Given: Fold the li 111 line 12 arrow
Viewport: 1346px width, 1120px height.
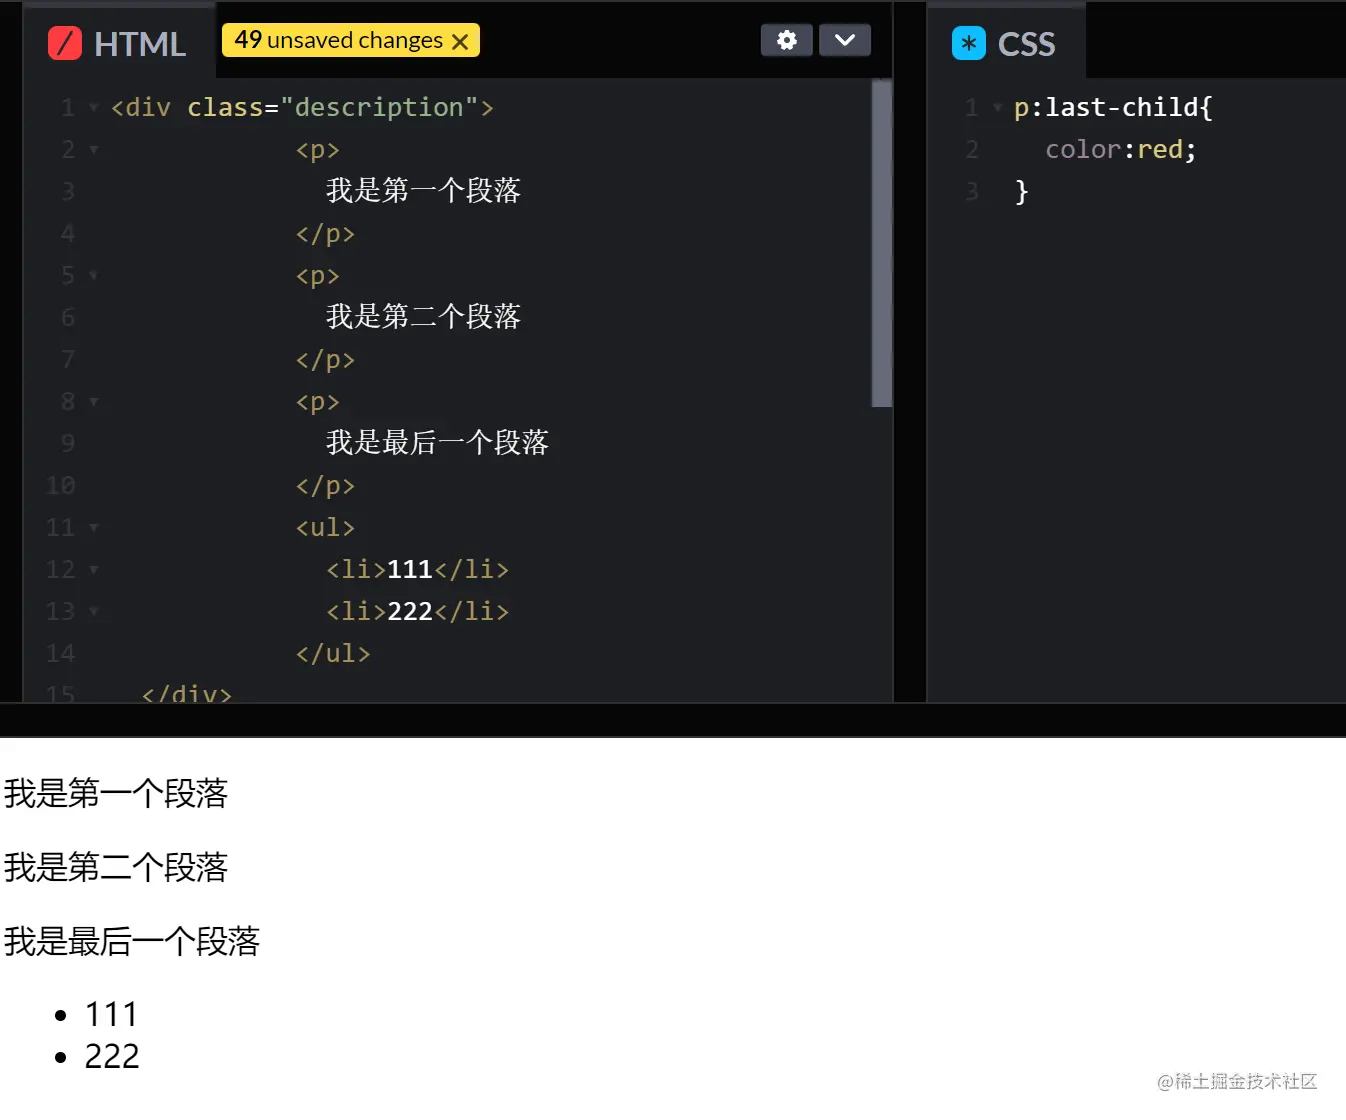Looking at the screenshot, I should click(x=94, y=569).
